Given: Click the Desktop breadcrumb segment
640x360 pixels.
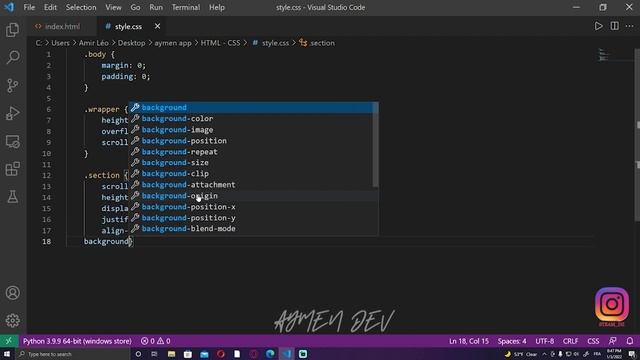Looking at the screenshot, I should pos(131,43).
